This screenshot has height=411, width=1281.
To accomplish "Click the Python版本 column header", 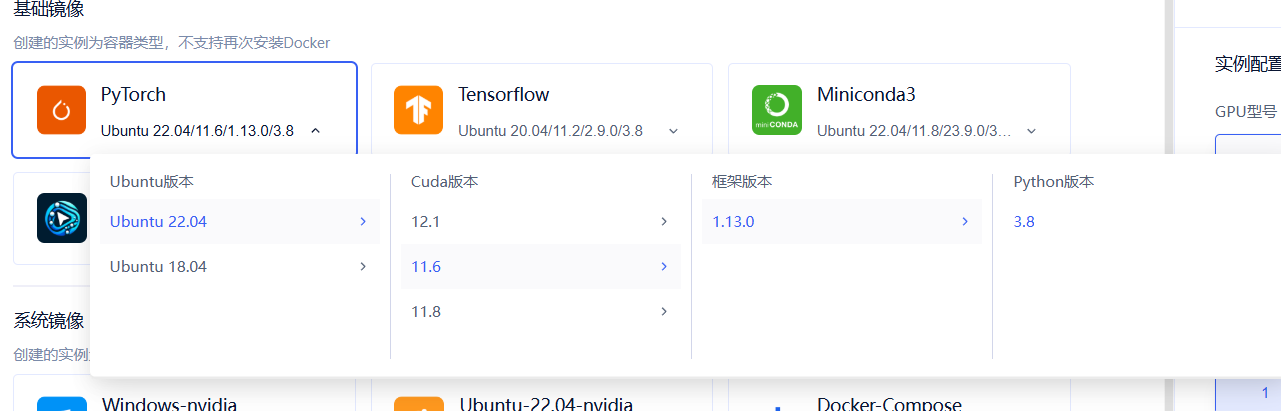I will (x=1053, y=182).
